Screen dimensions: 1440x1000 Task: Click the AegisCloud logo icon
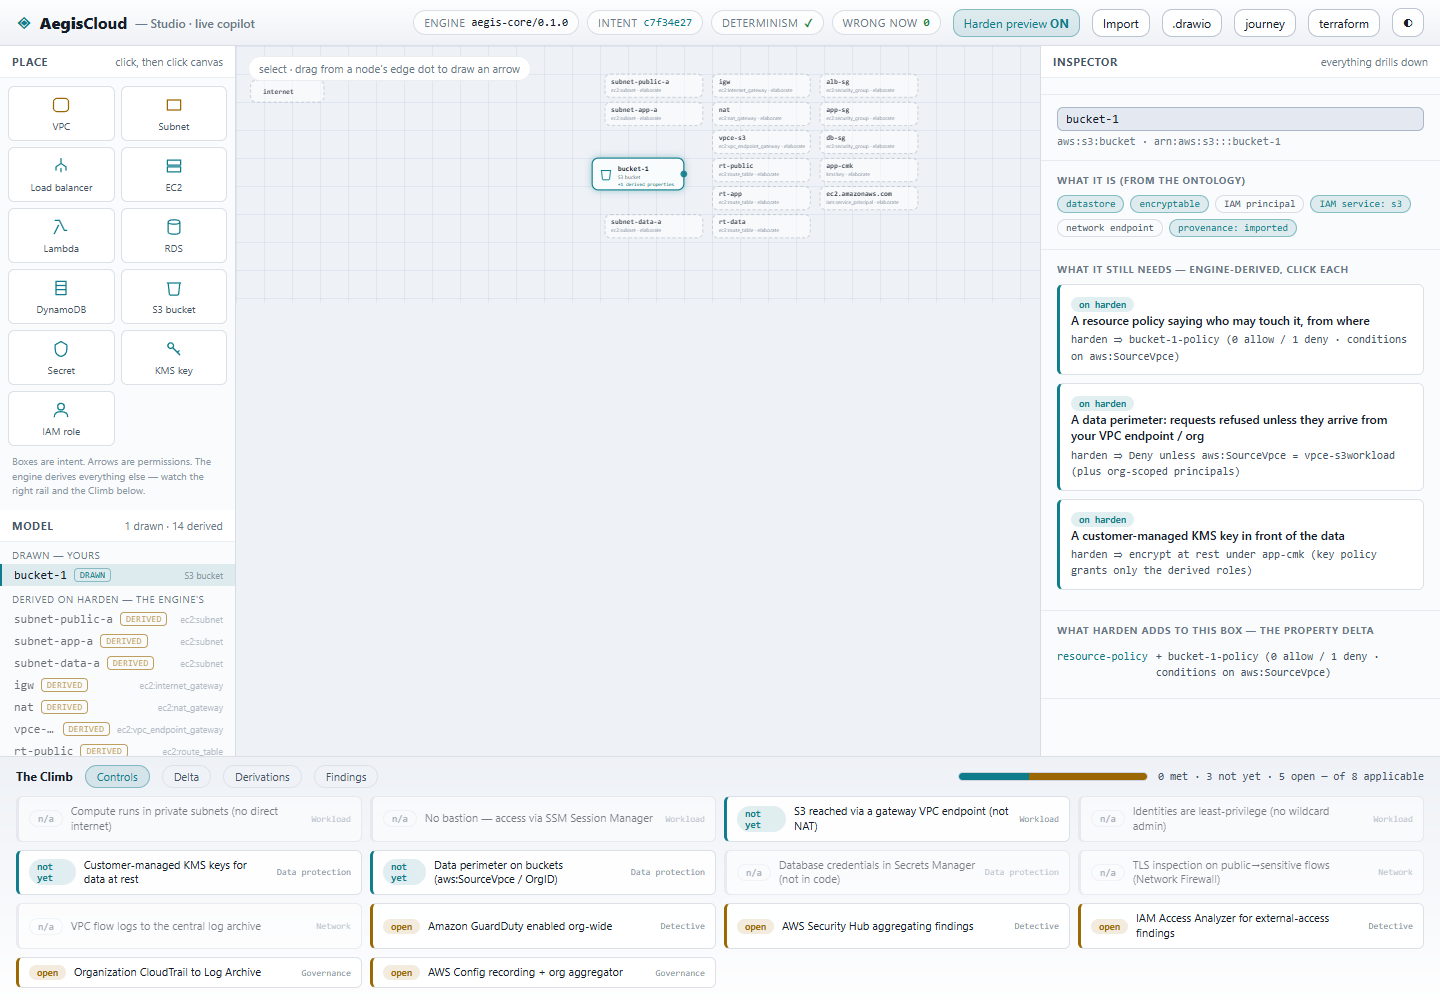coord(24,23)
